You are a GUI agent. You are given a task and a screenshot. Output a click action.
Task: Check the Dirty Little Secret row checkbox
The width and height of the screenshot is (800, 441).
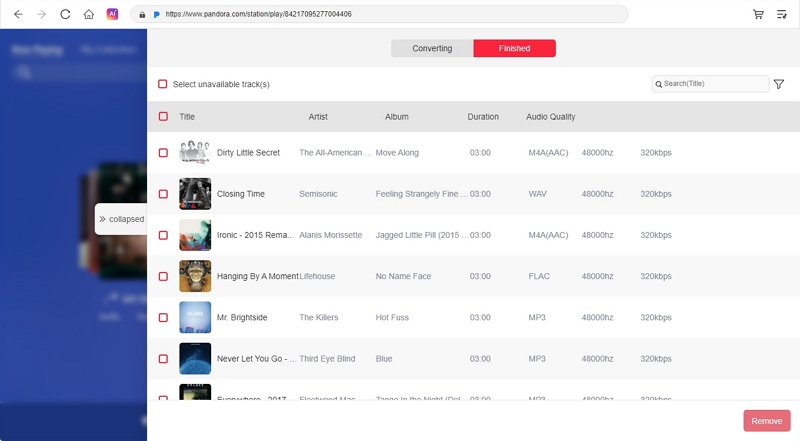(x=163, y=153)
